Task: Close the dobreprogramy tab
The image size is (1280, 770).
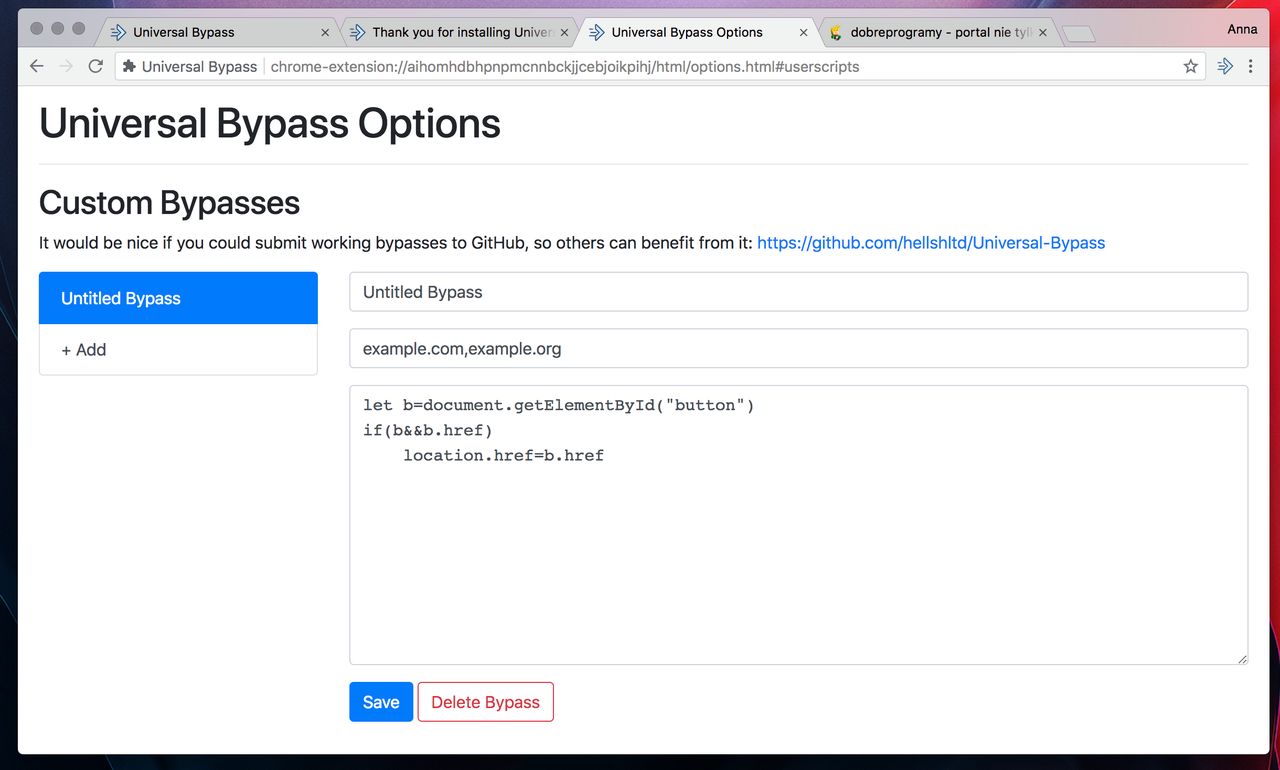Action: tap(1043, 32)
